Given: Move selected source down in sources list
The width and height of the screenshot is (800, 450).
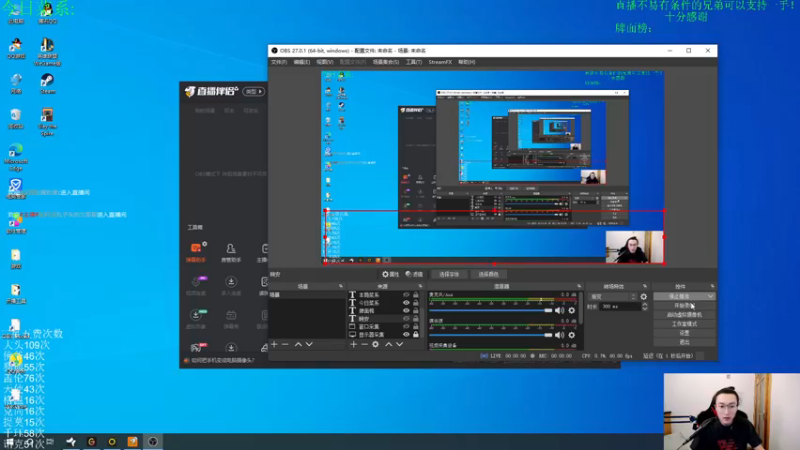Looking at the screenshot, I should (x=399, y=344).
